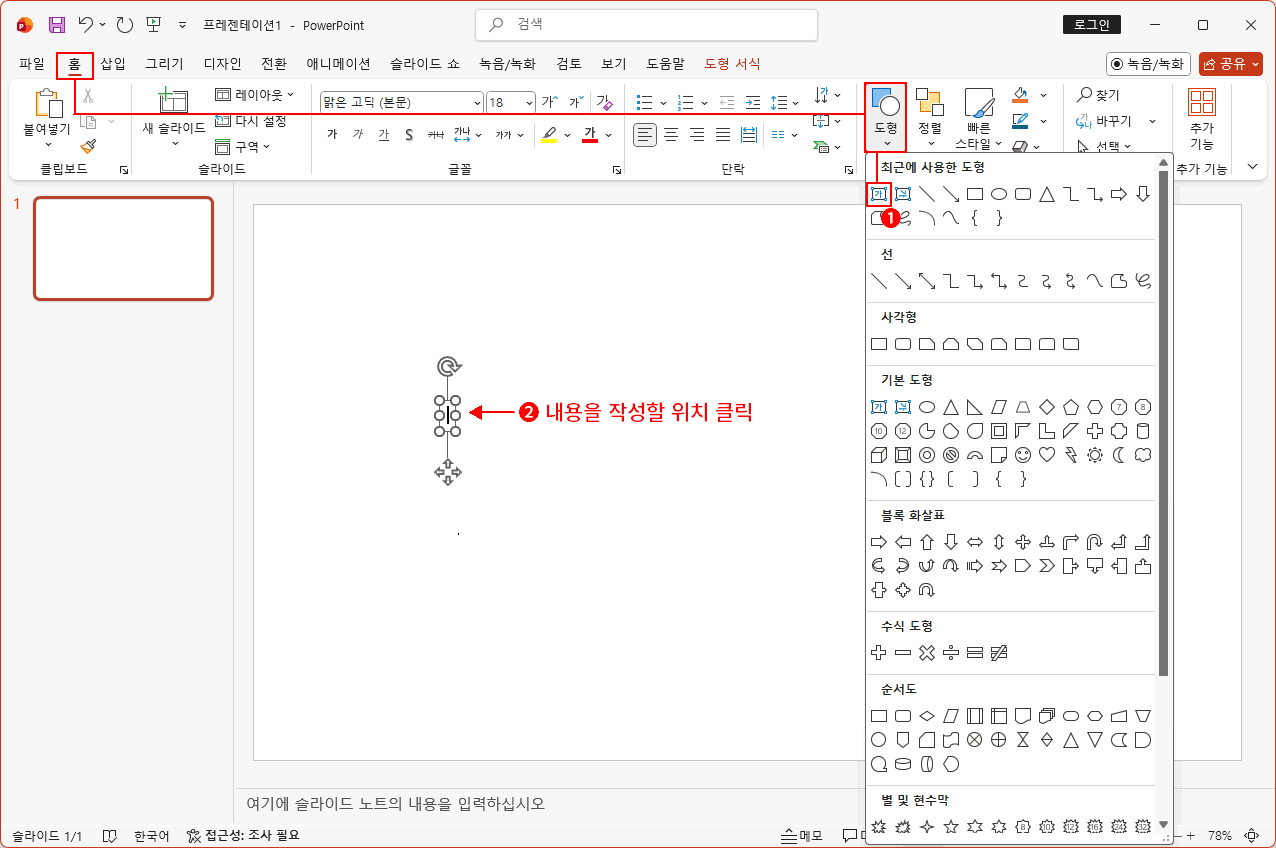Select the 서식 복사 (Format Painter) icon
Screen dimensions: 1276x848
(x=89, y=146)
